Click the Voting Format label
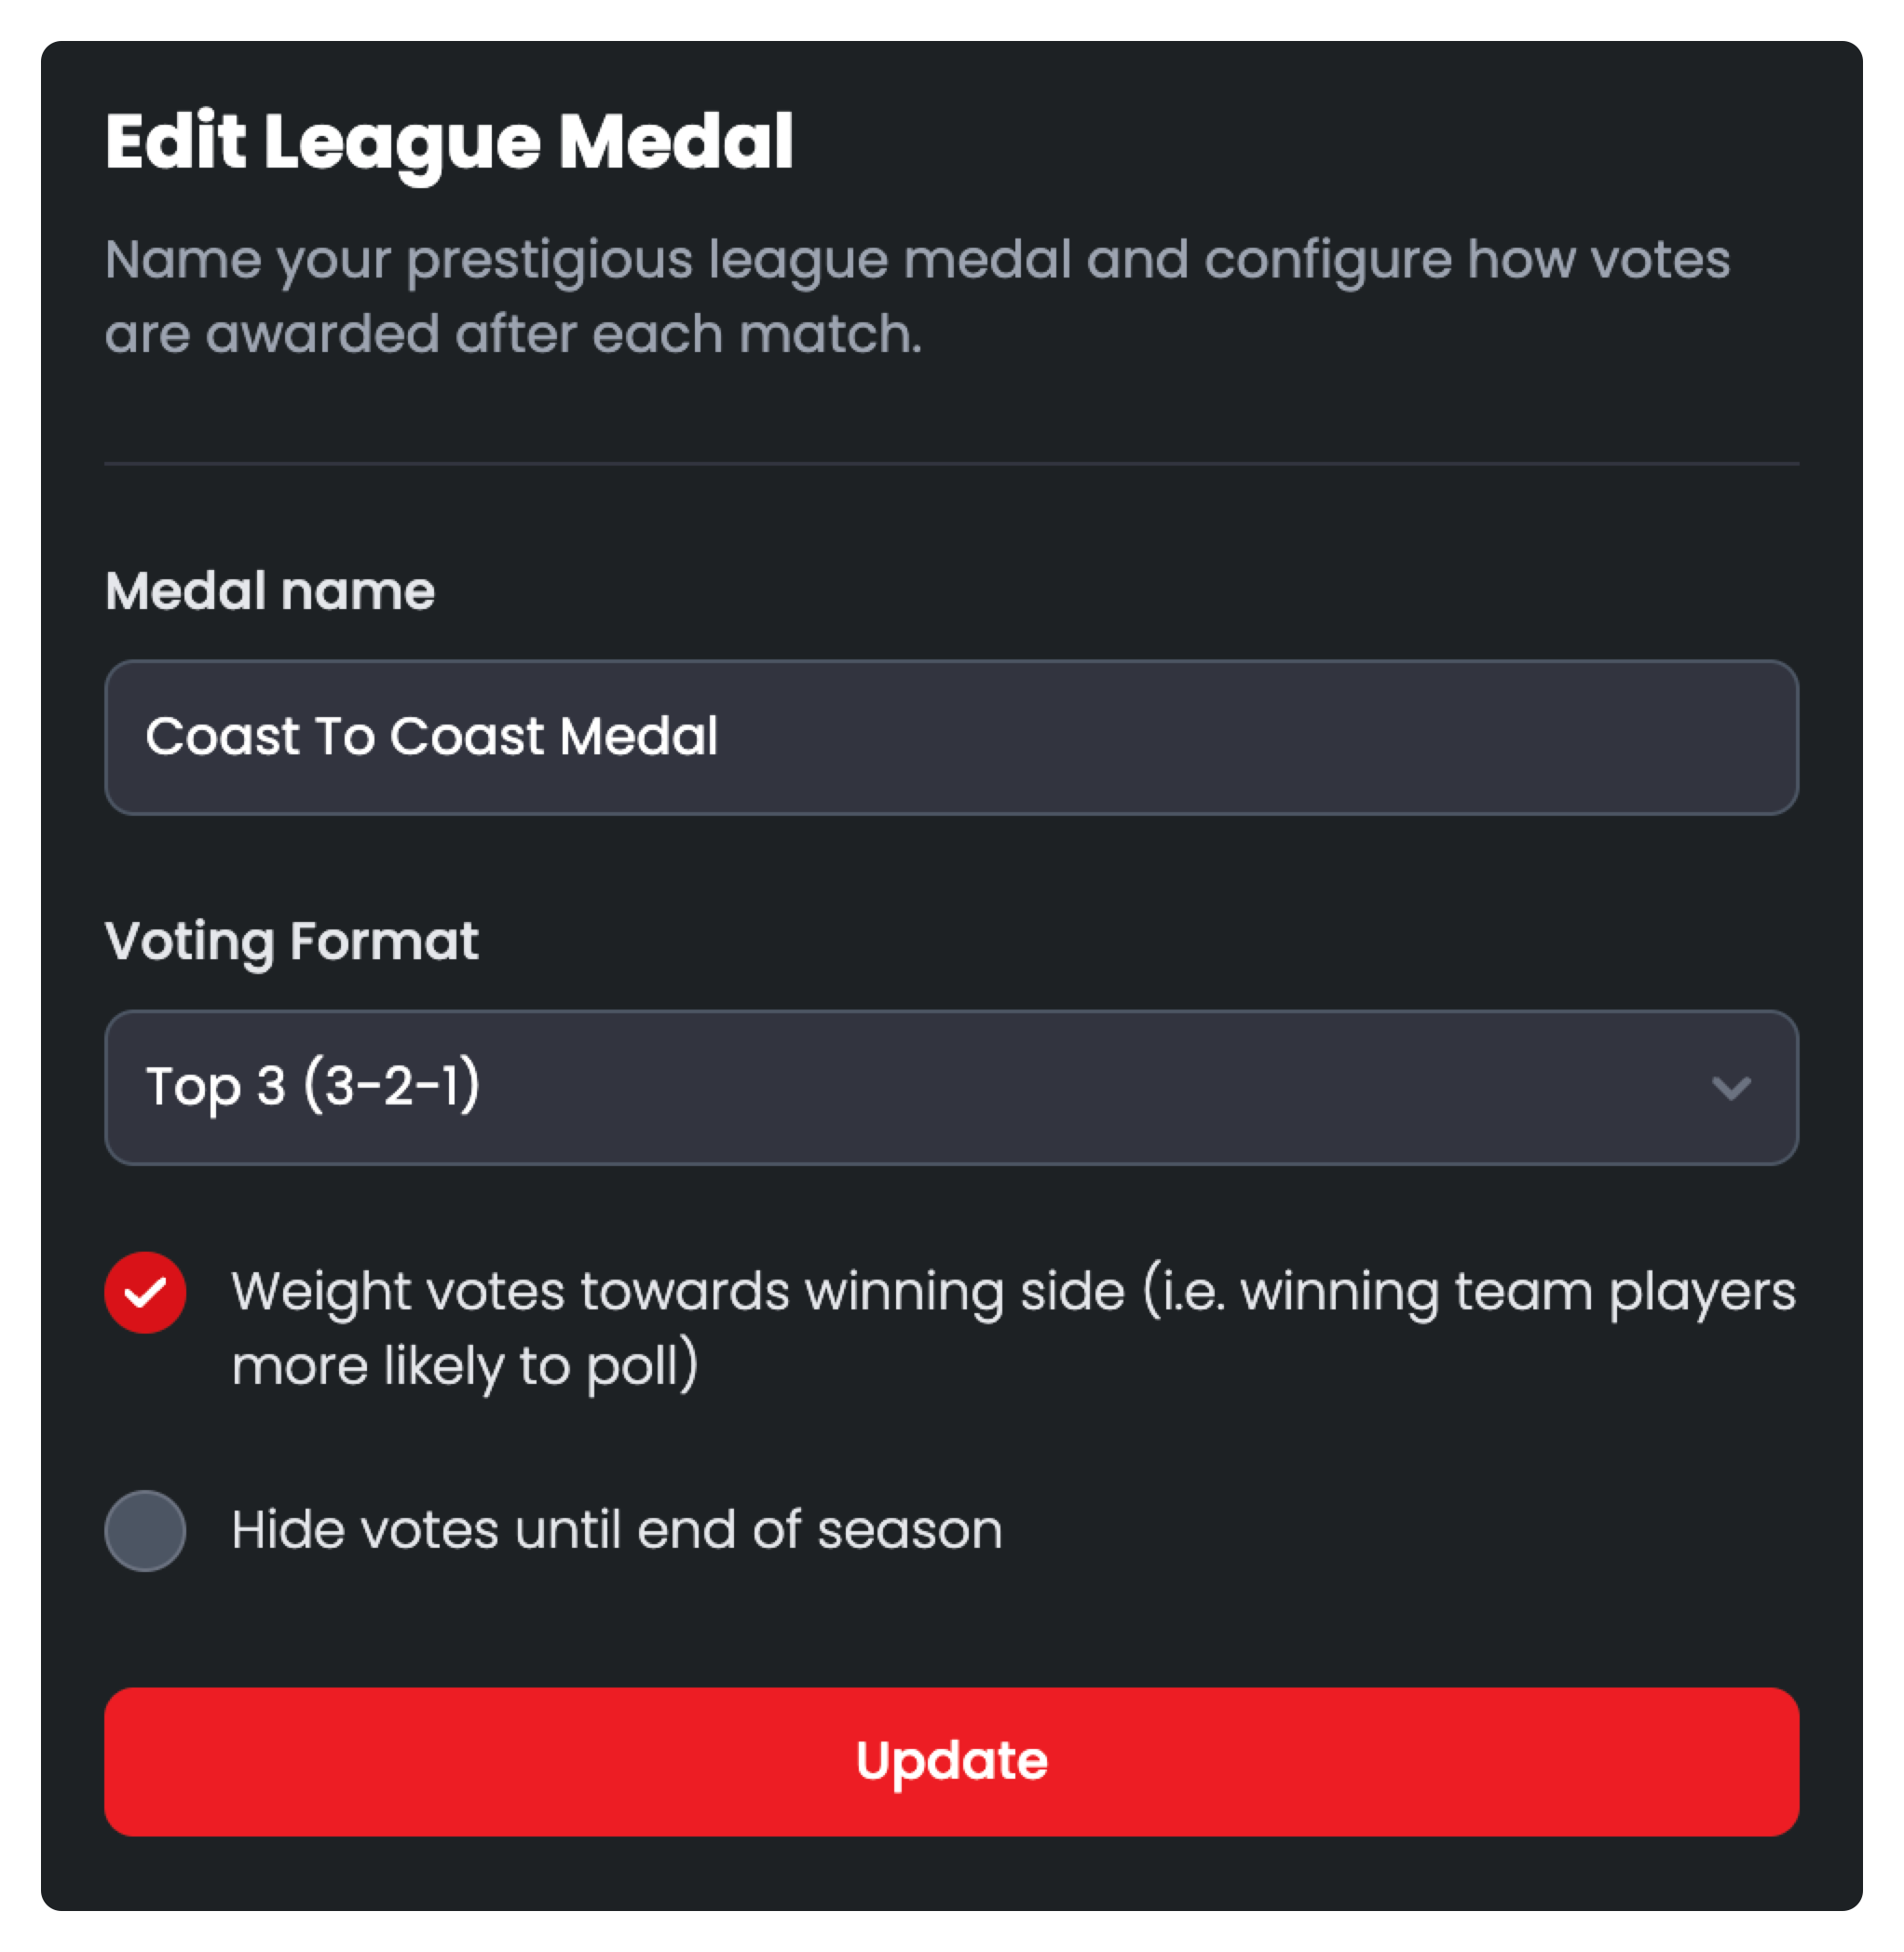1904x1952 pixels. tap(292, 942)
